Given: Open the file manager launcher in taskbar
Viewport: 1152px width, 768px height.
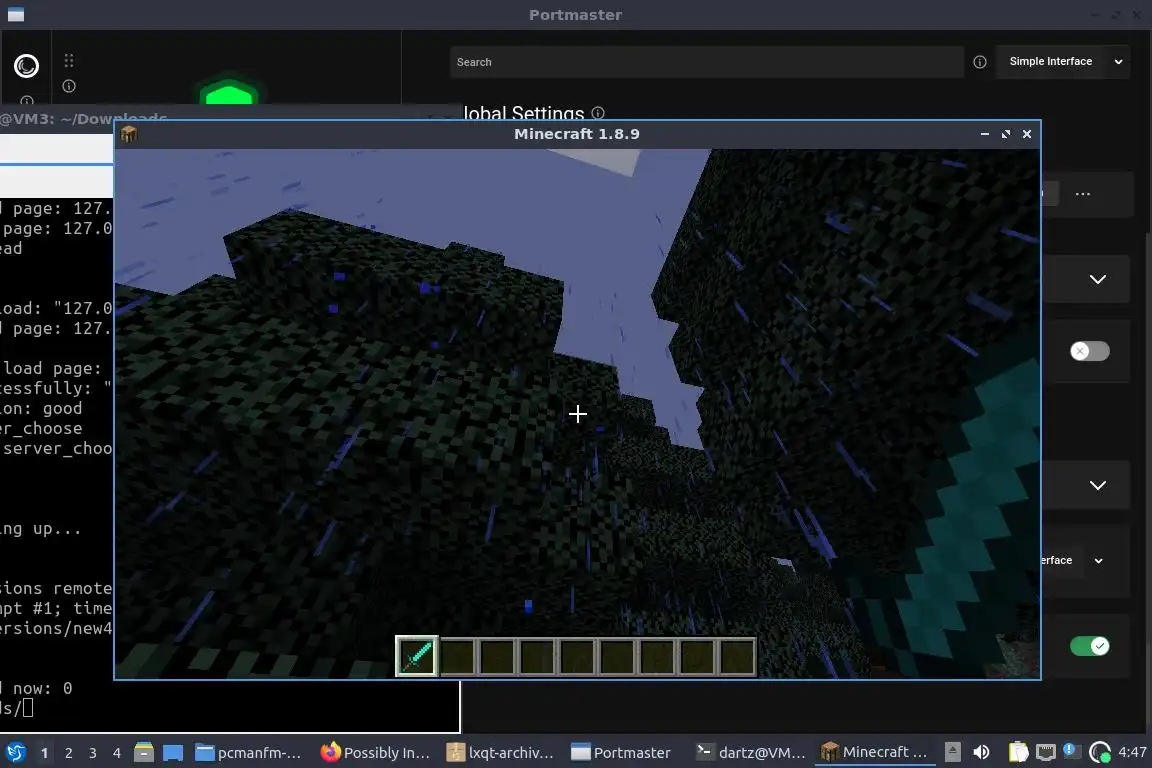Looking at the screenshot, I should point(143,752).
